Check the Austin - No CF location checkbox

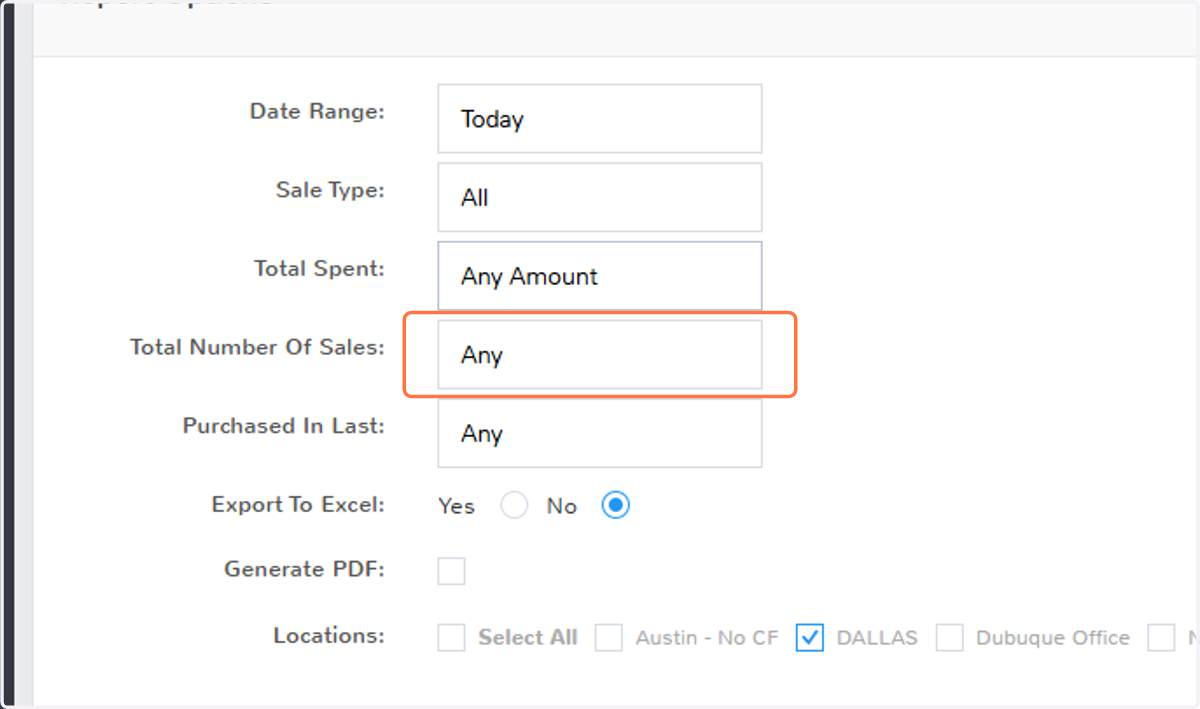pos(609,637)
